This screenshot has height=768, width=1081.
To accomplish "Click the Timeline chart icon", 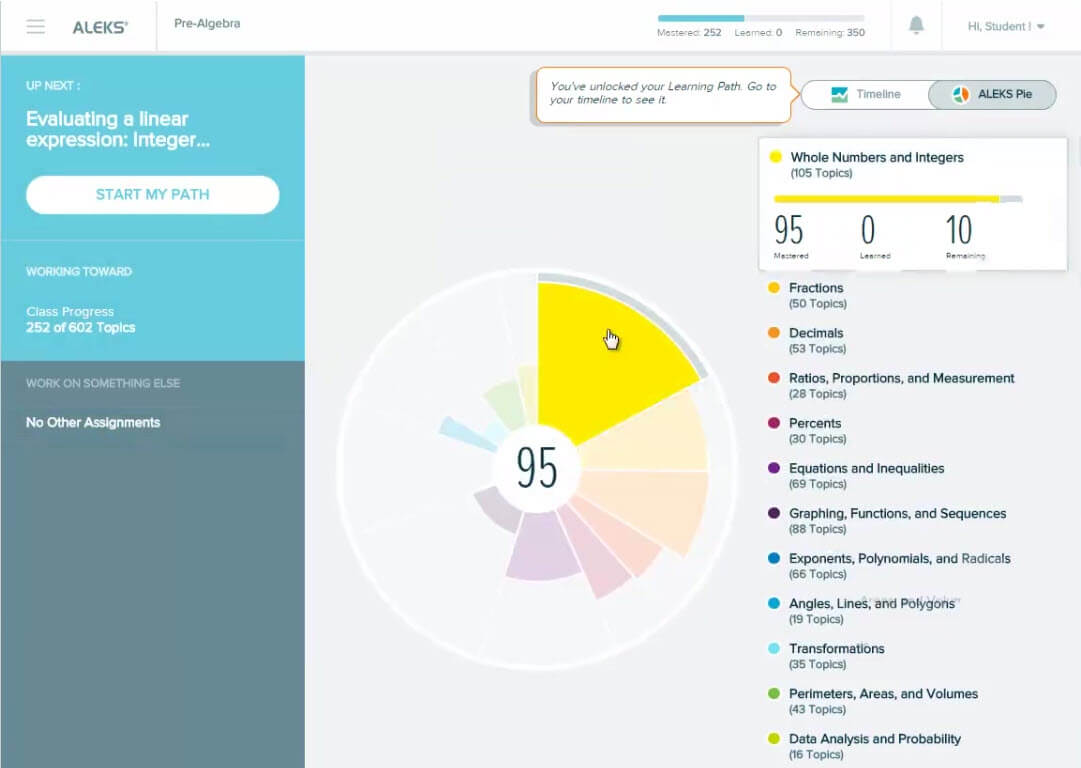I will 839,94.
